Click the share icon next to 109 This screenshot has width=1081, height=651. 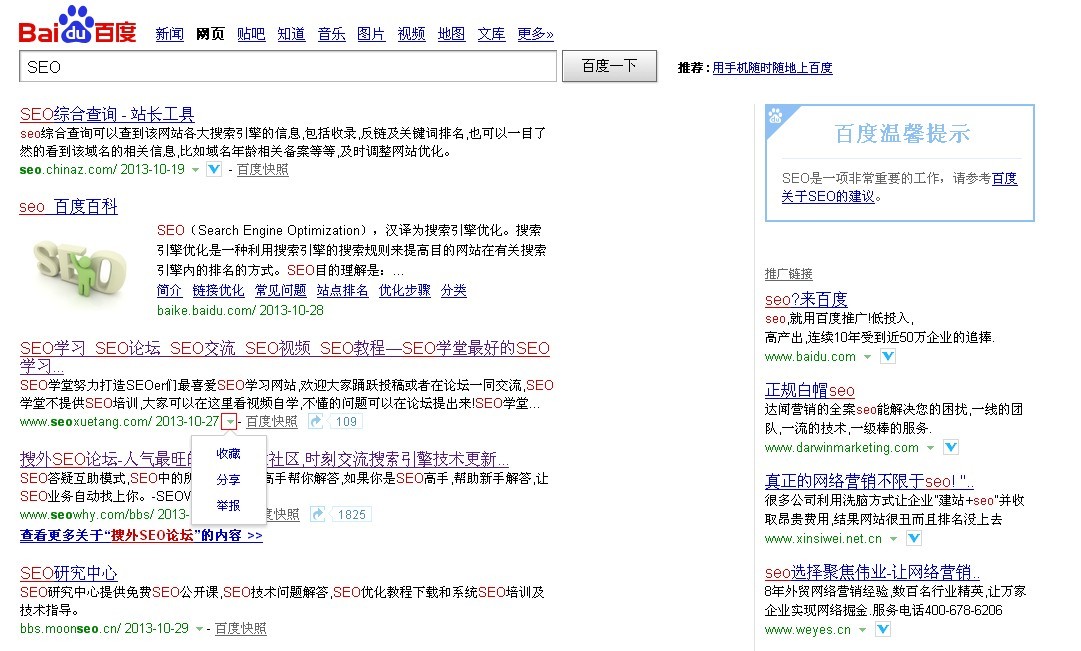point(316,422)
